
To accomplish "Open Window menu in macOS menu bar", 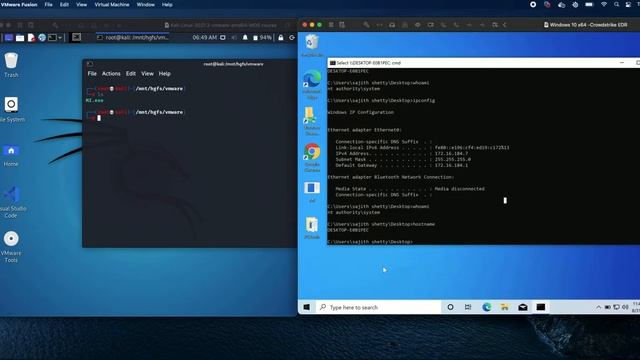I will (x=145, y=4).
